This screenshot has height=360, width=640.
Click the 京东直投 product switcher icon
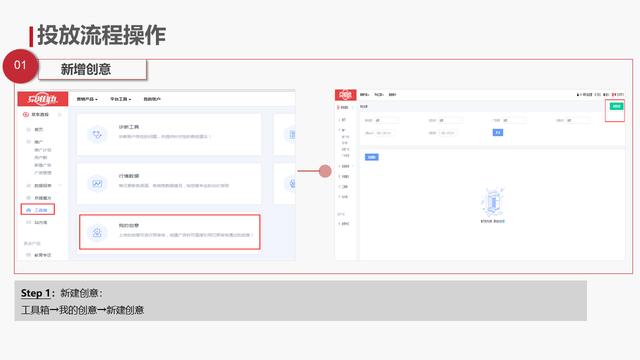click(26, 115)
